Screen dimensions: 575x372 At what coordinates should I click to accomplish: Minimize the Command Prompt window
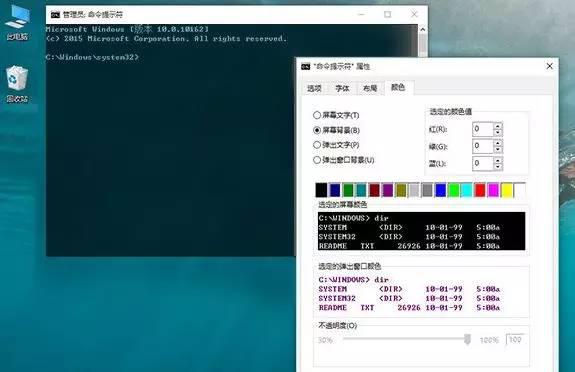361,14
